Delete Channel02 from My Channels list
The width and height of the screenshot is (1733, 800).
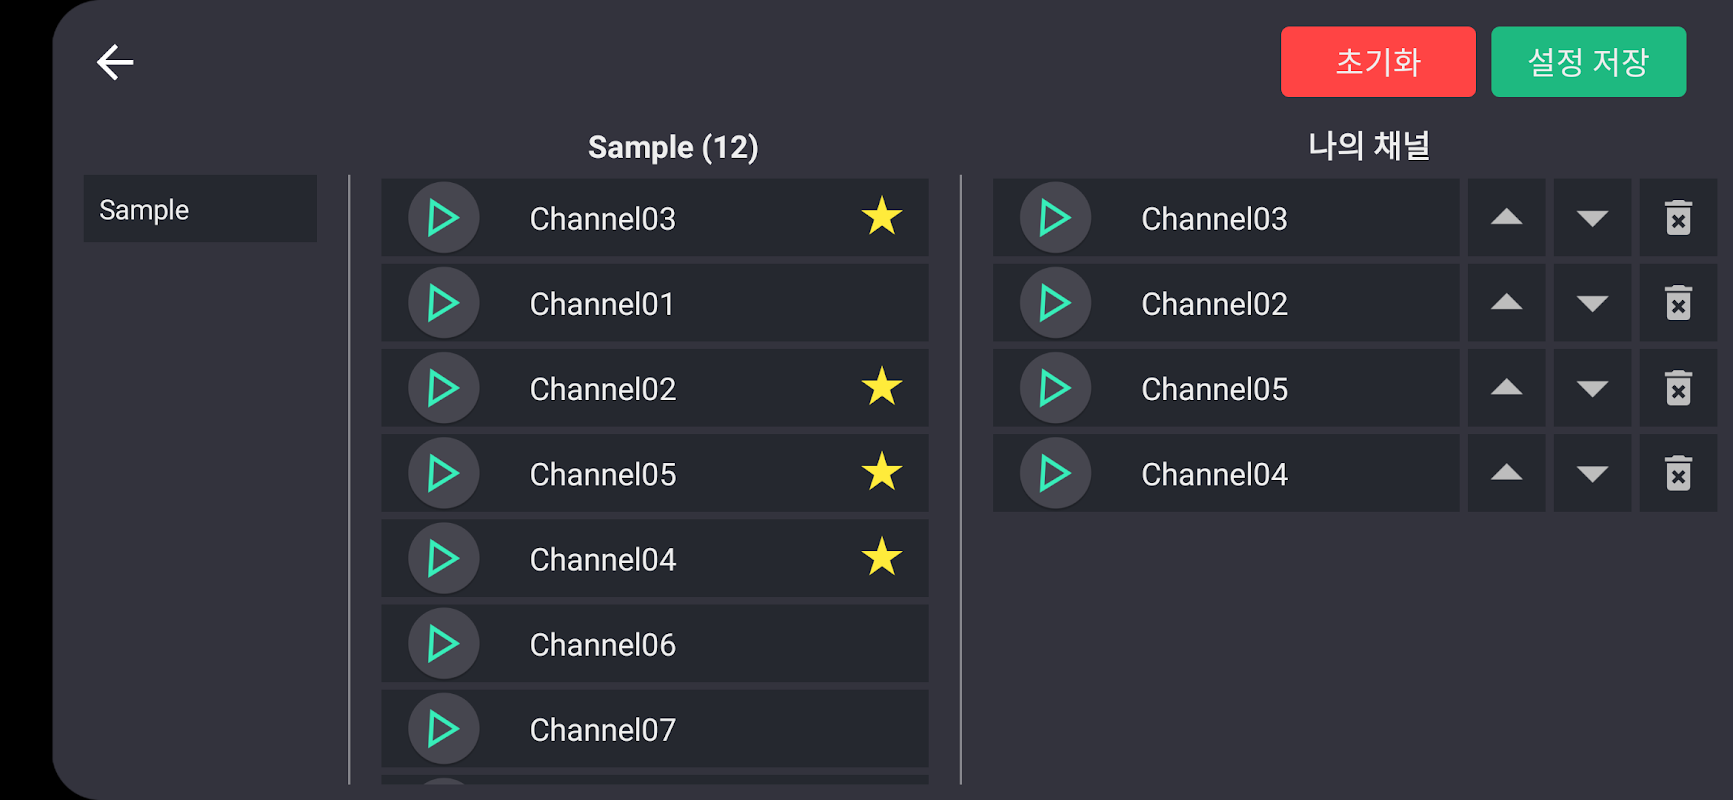1678,303
